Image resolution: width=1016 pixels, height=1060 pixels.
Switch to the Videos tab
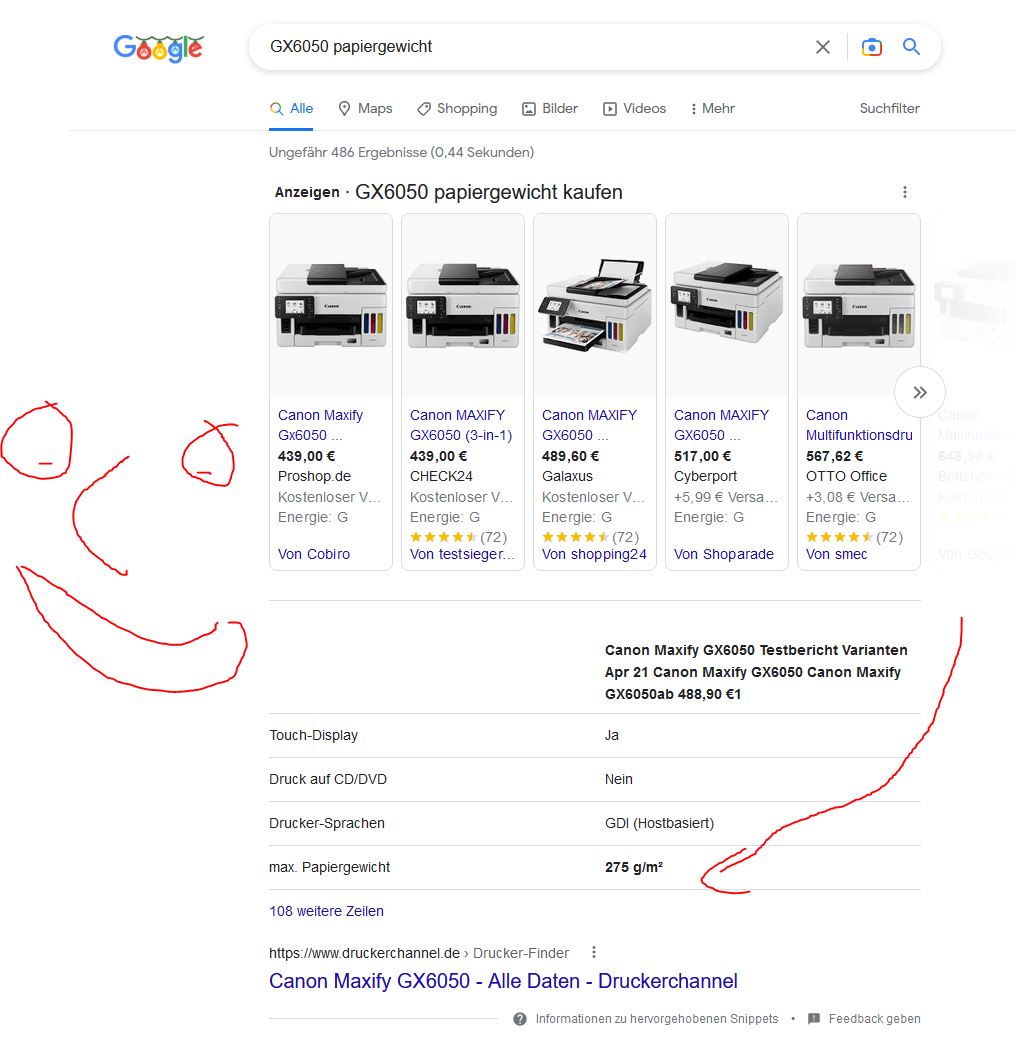click(x=634, y=108)
